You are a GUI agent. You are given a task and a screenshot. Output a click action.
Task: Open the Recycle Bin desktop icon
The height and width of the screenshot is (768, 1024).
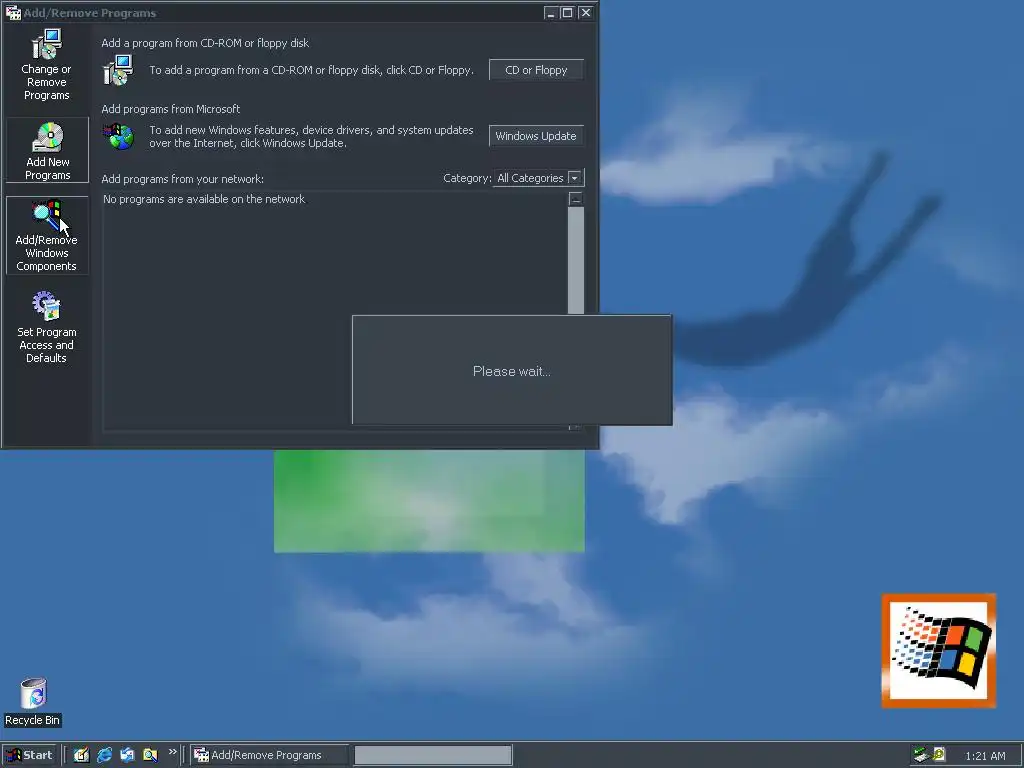coord(33,702)
